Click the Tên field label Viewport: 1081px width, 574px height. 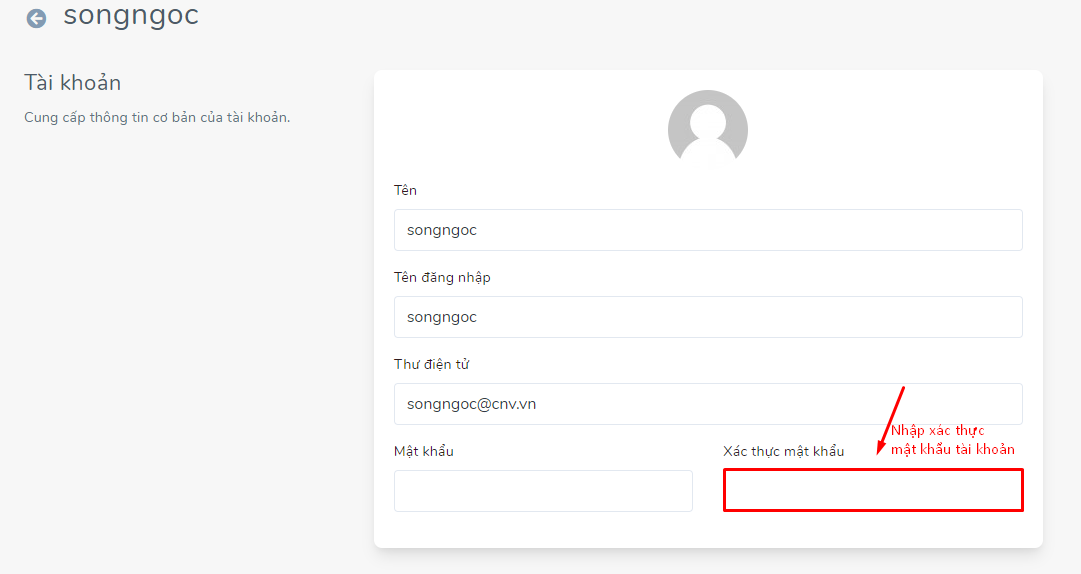pyautogui.click(x=405, y=190)
